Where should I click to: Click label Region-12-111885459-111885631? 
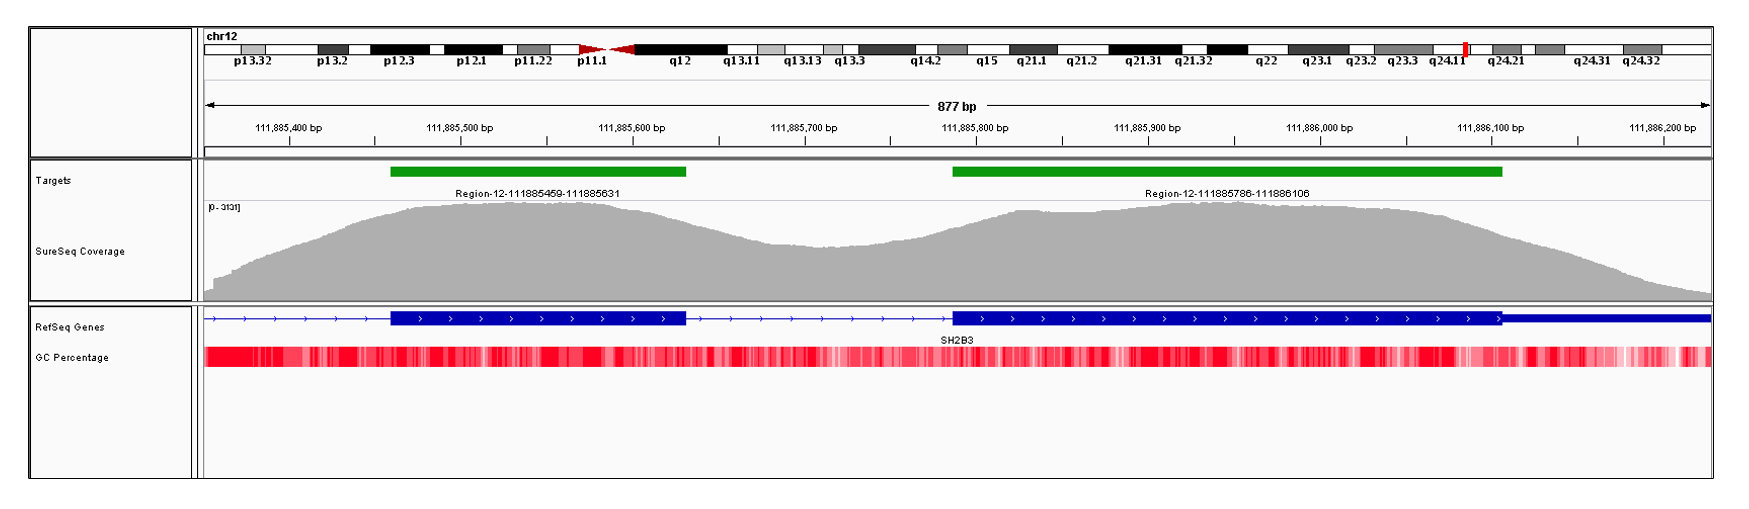click(x=538, y=194)
